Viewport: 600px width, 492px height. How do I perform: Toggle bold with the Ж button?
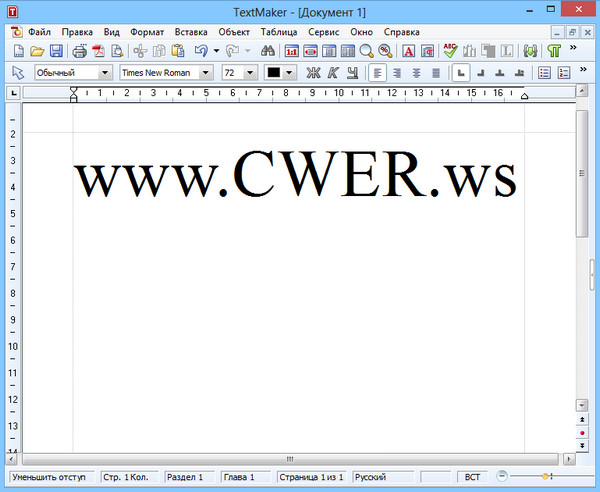(313, 73)
